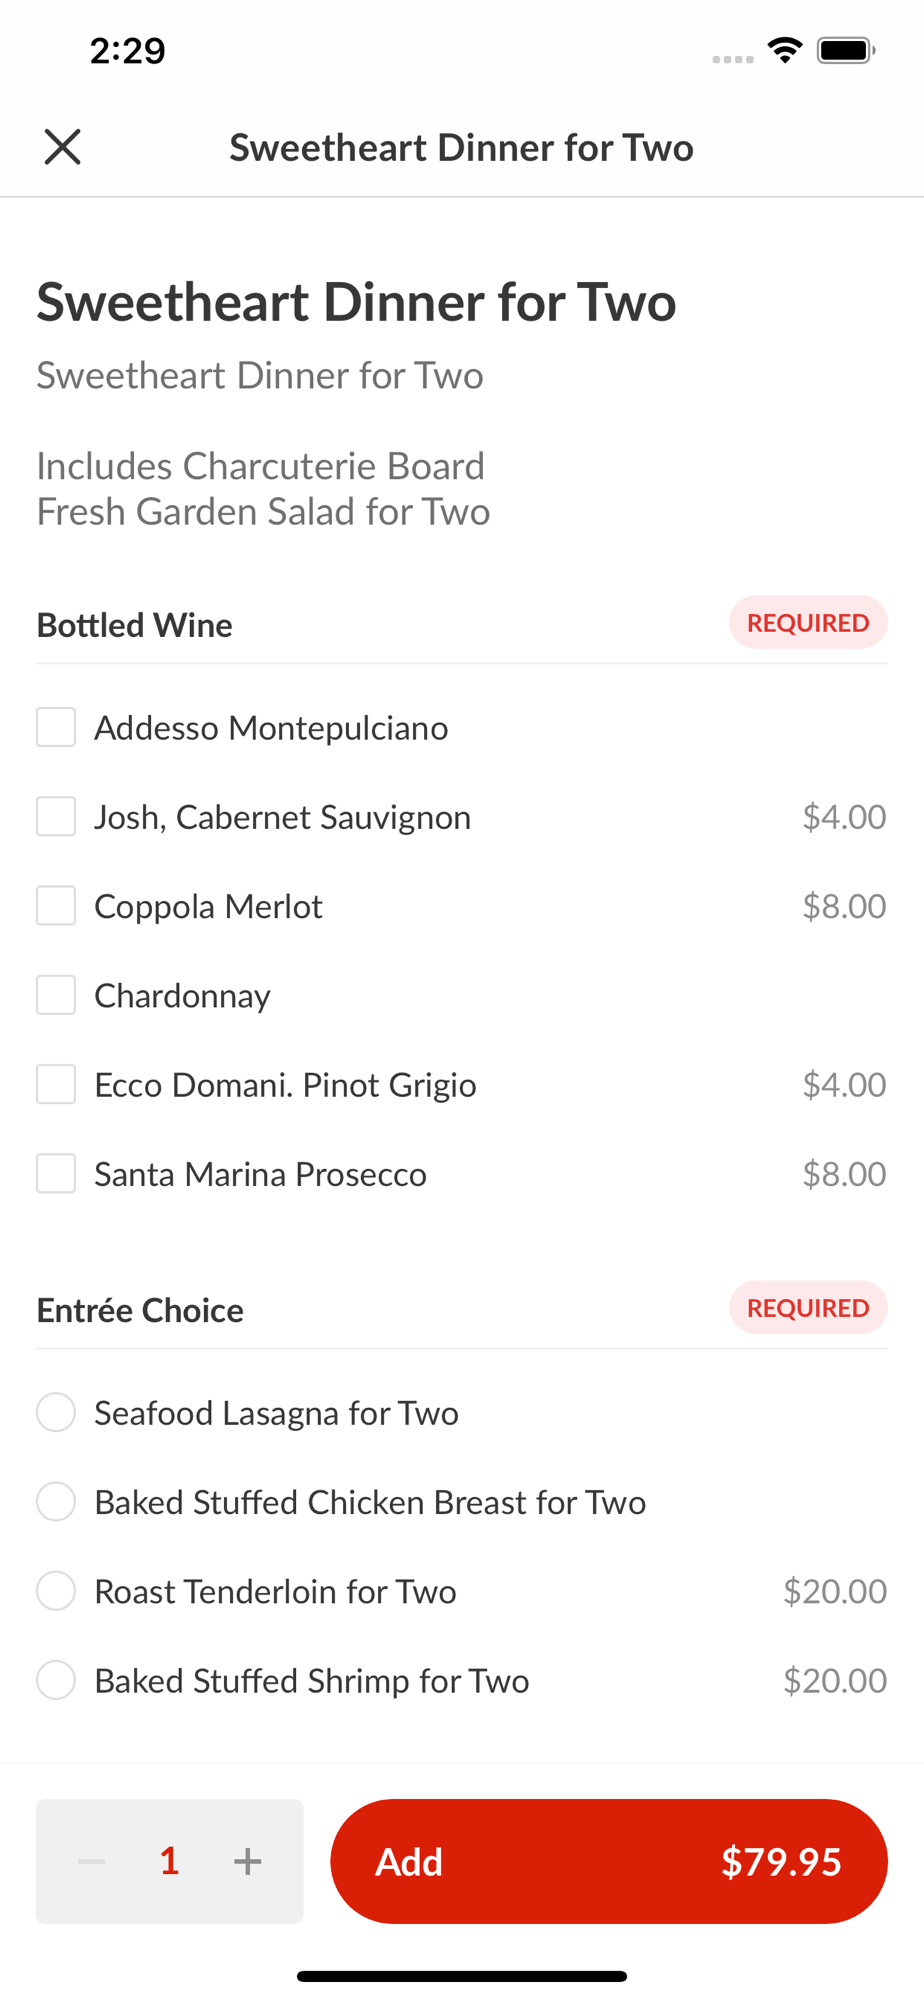Tap the minus icon to decrease quantity
Image resolution: width=924 pixels, height=2000 pixels.
92,1861
